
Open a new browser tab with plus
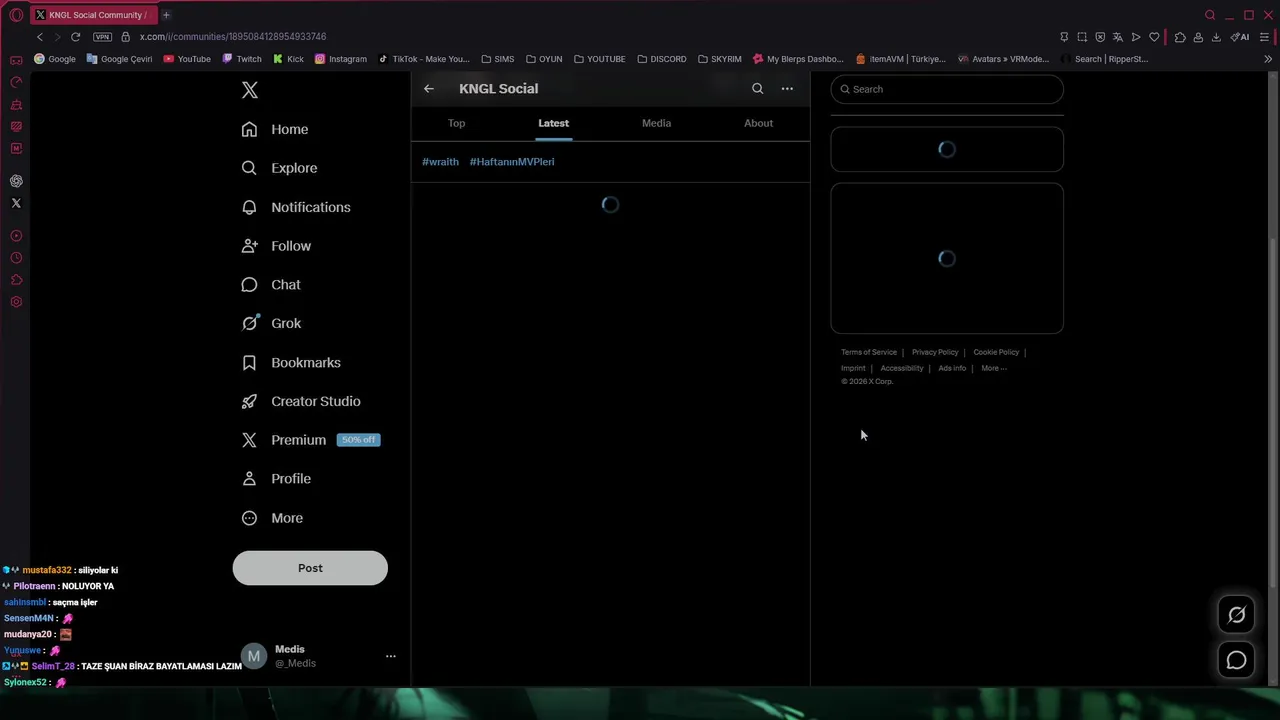166,15
